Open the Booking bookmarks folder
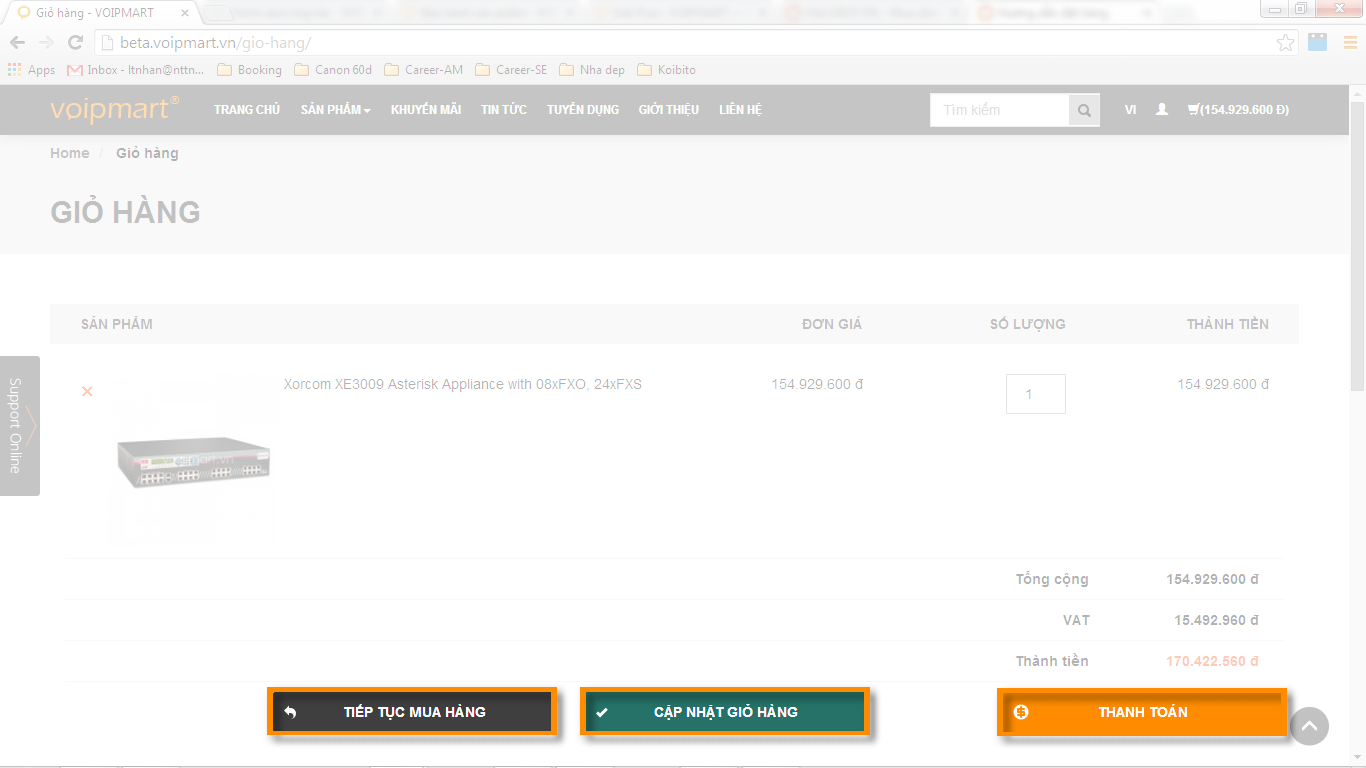The image size is (1366, 768). coord(250,70)
